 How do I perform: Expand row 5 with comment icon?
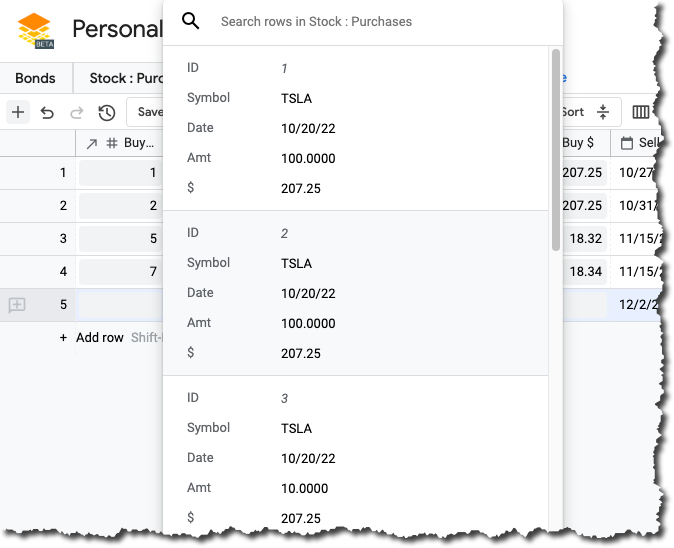coord(17,305)
